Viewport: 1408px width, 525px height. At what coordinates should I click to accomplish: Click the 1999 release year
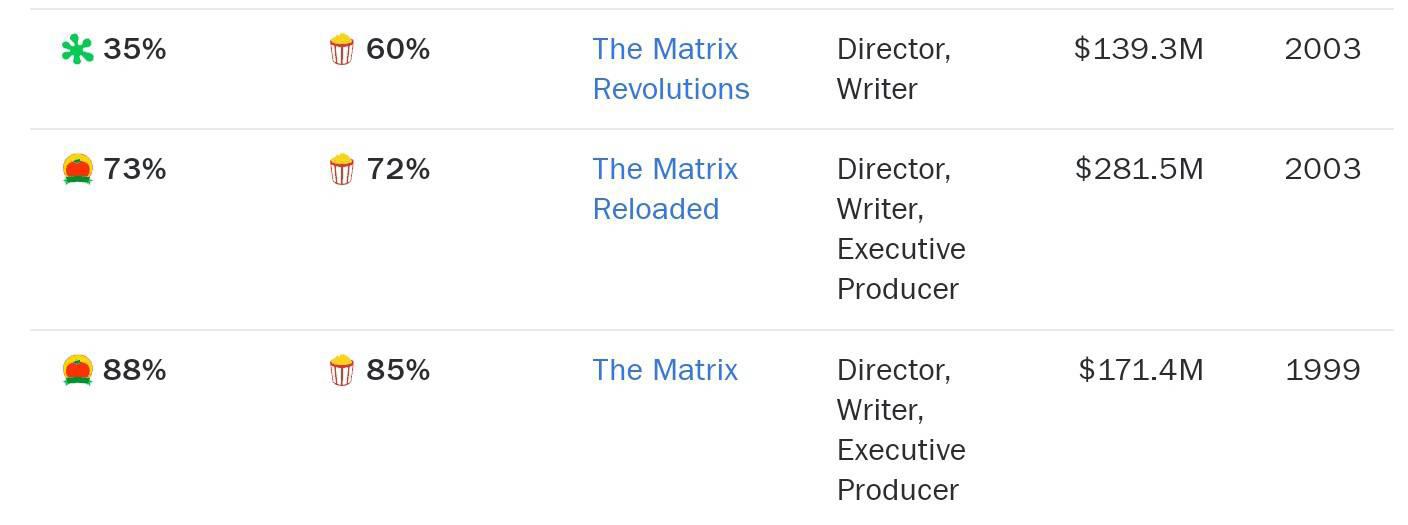click(1323, 370)
